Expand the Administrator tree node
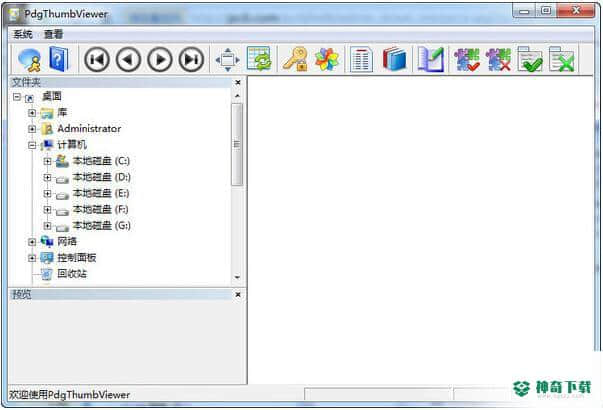 pyautogui.click(x=32, y=129)
